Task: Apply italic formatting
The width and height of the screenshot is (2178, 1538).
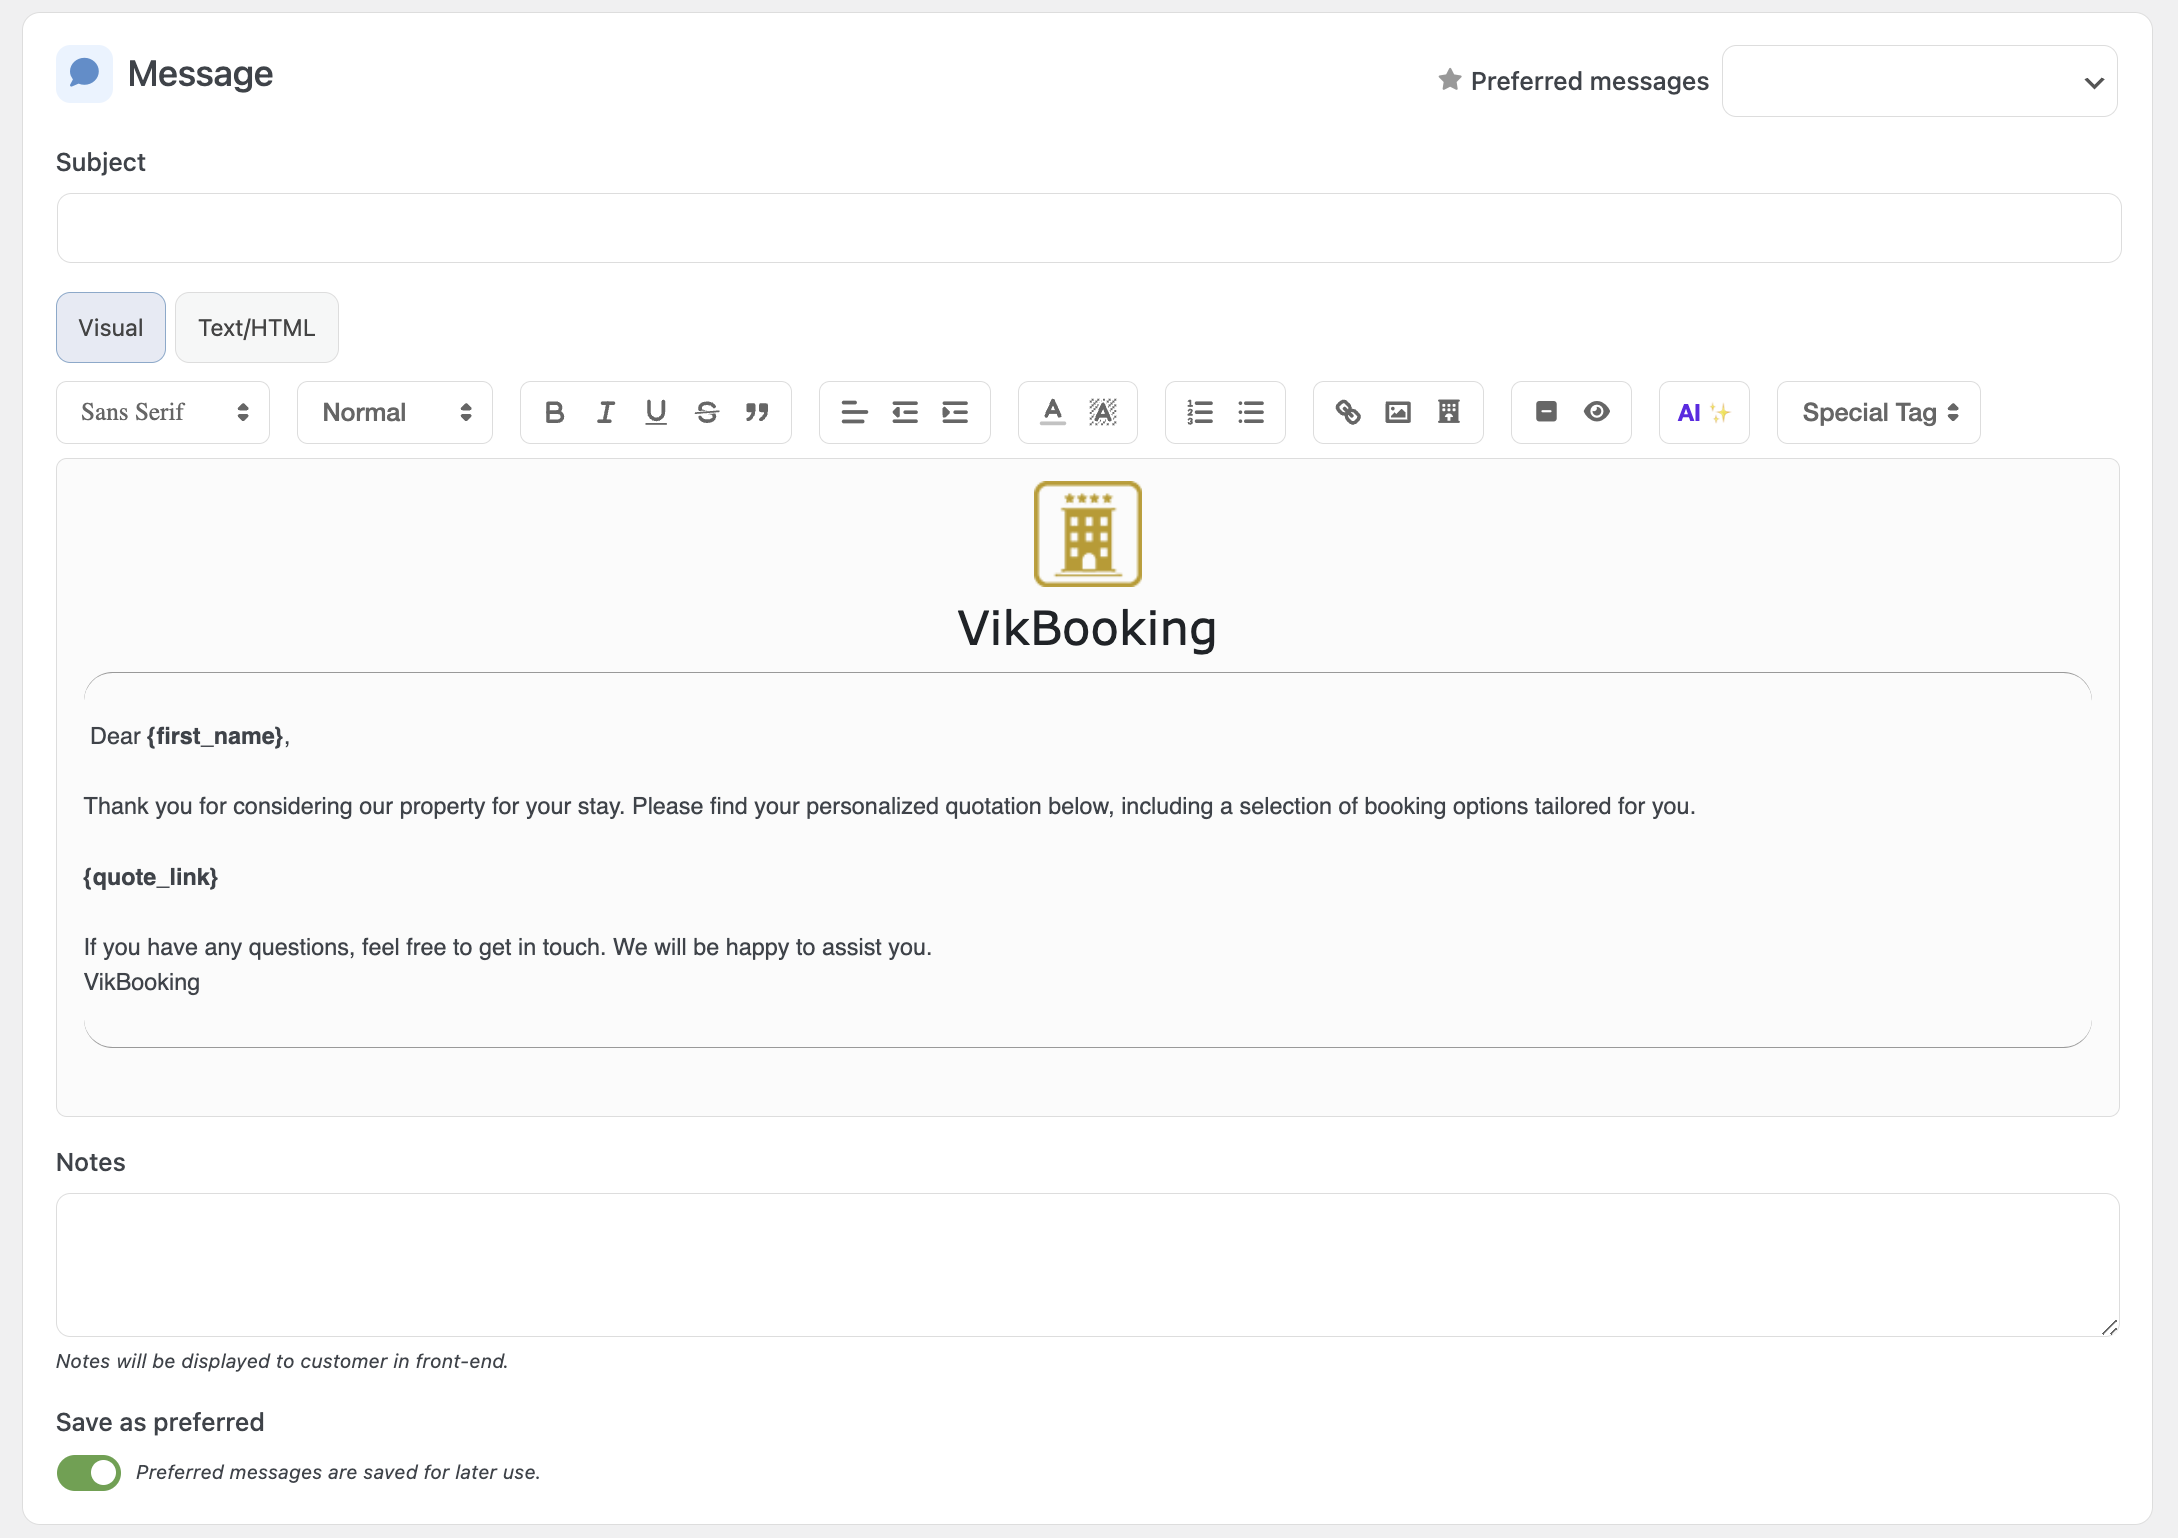Action: click(605, 412)
